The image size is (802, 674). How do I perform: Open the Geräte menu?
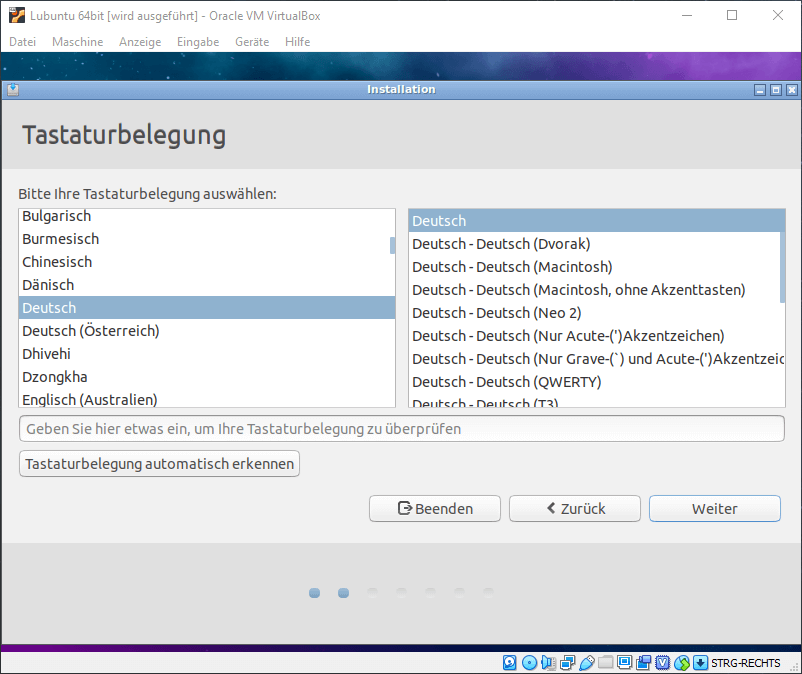[x=252, y=42]
